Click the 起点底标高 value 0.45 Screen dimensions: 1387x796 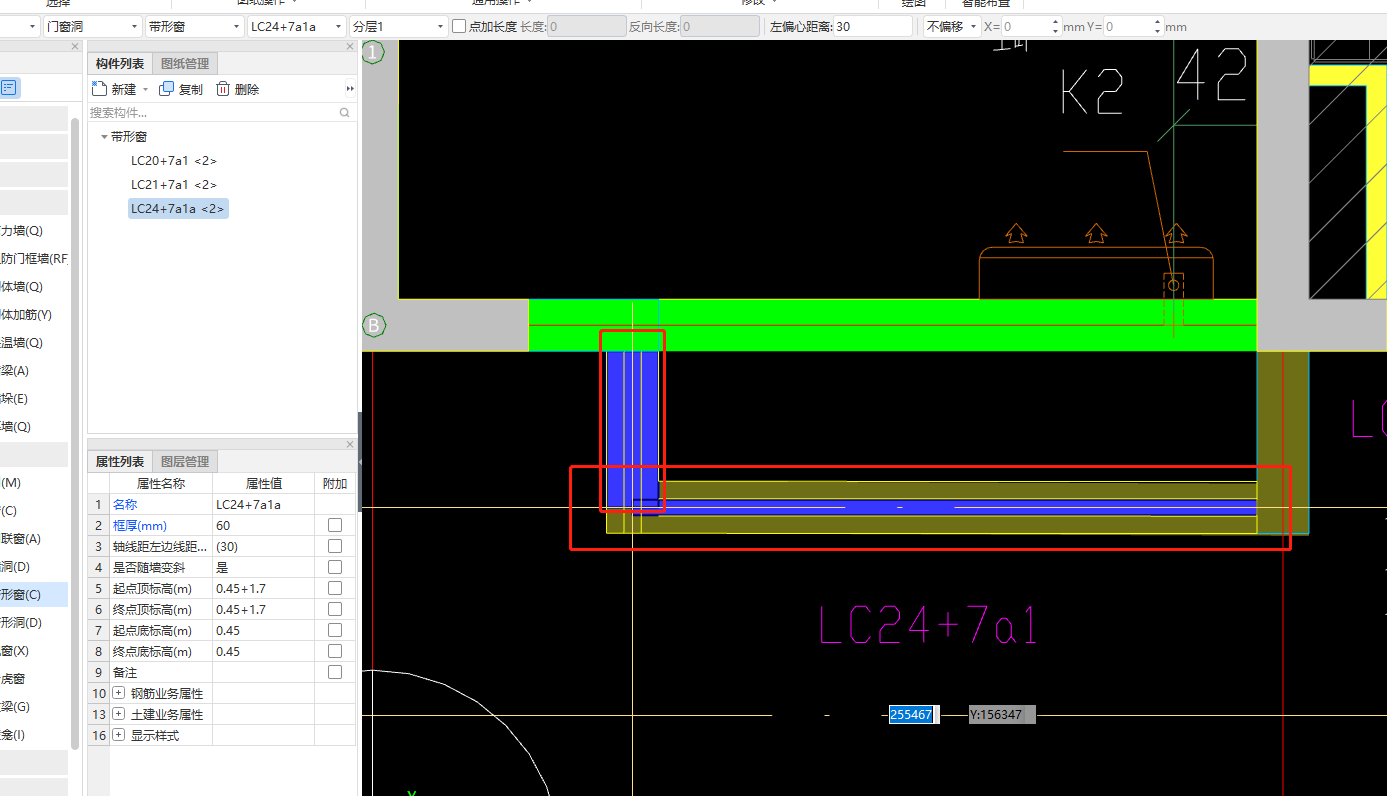[263, 630]
